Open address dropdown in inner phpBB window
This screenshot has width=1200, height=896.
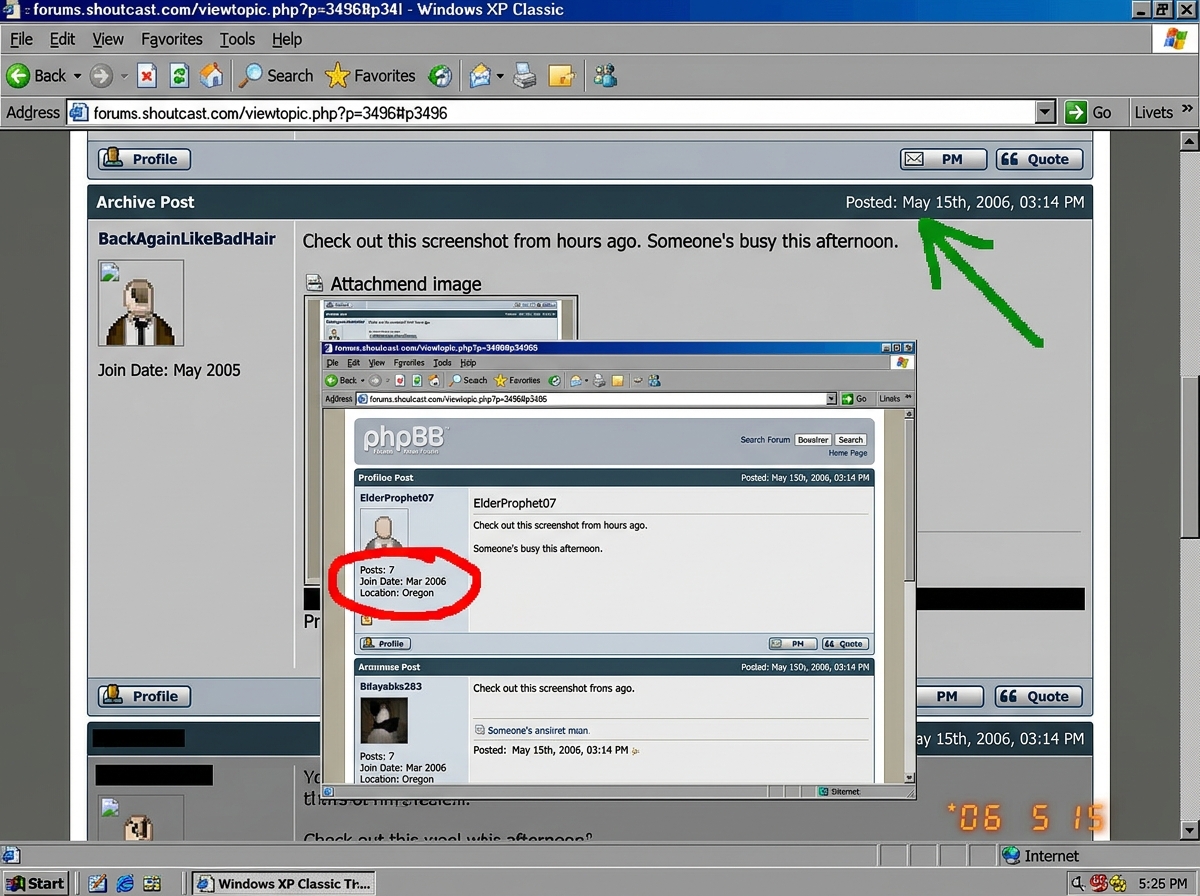point(831,398)
